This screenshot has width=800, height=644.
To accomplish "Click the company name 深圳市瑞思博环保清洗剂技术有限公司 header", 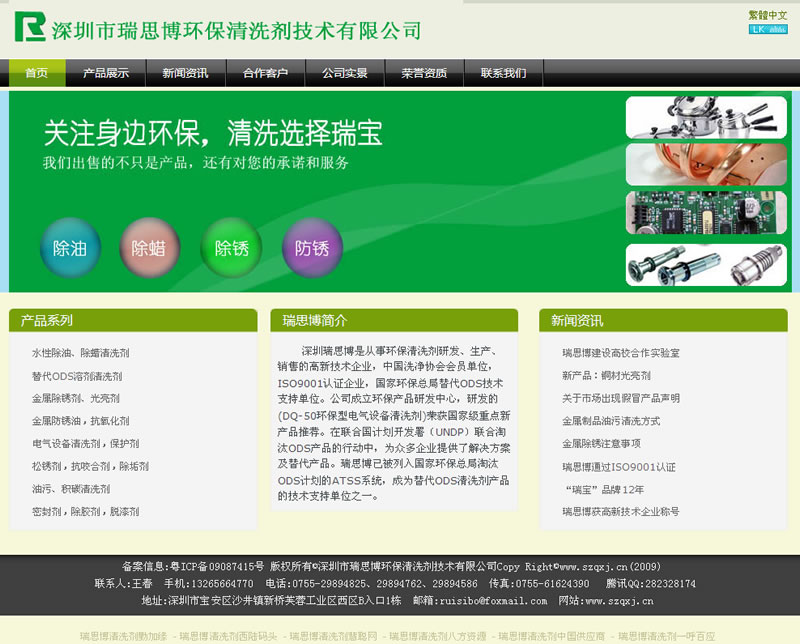I will (236, 31).
